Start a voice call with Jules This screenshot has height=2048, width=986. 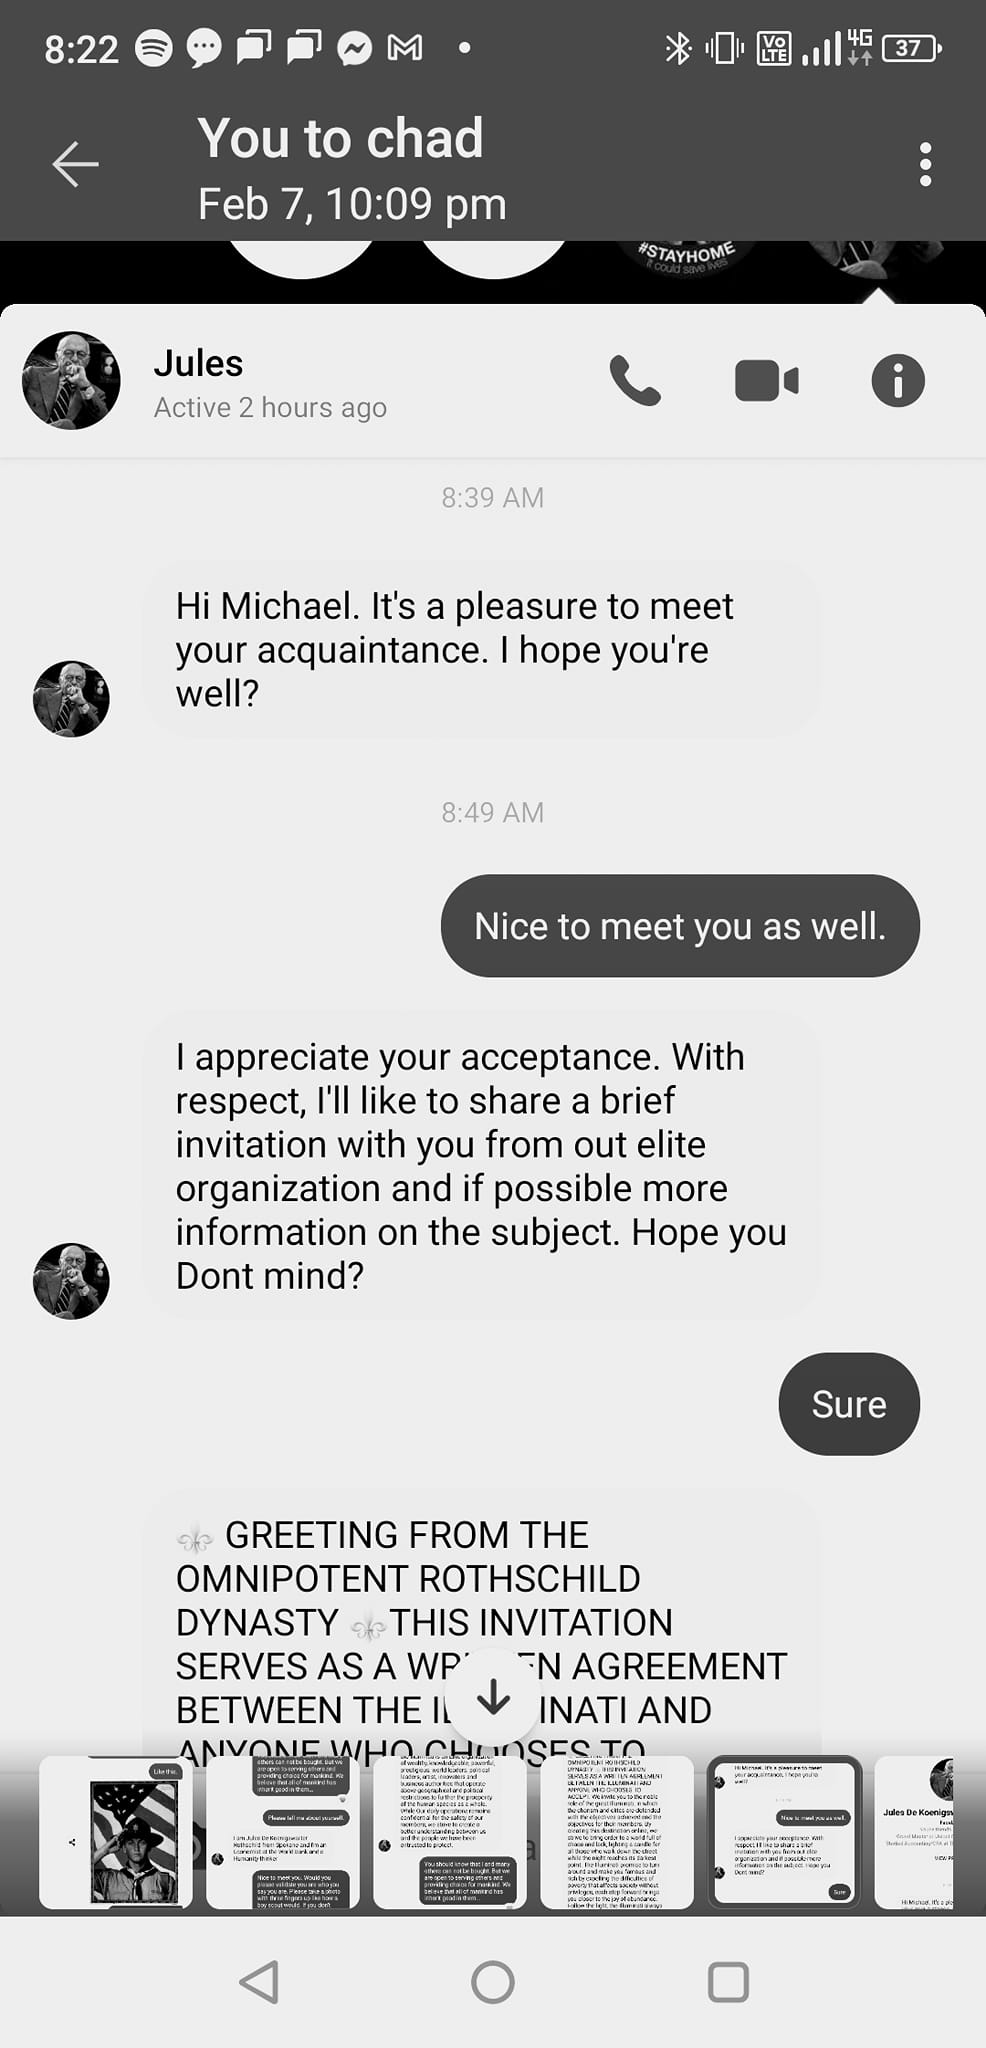[x=635, y=381]
